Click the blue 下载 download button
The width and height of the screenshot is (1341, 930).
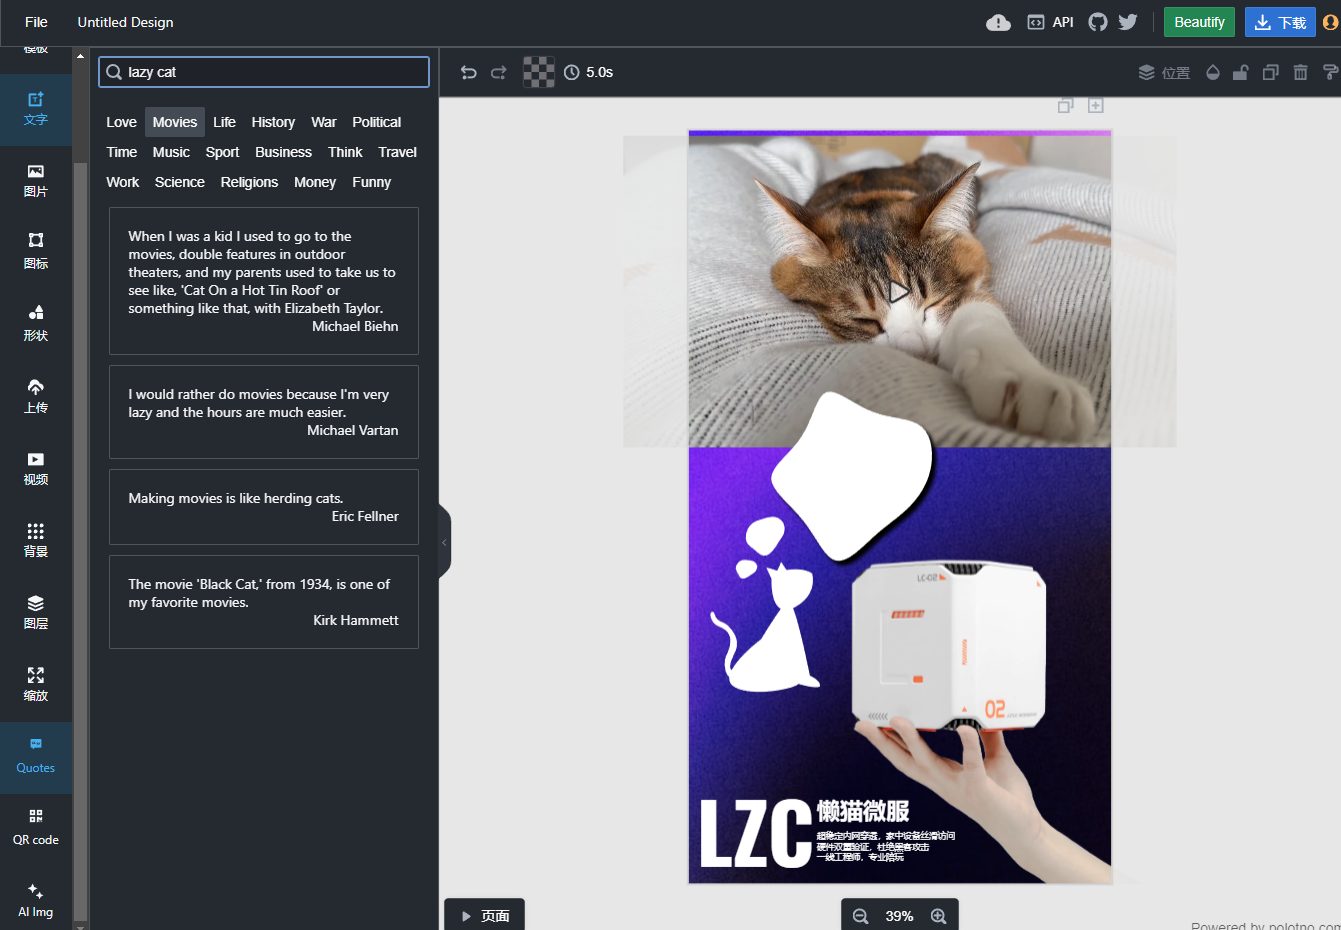point(1280,22)
